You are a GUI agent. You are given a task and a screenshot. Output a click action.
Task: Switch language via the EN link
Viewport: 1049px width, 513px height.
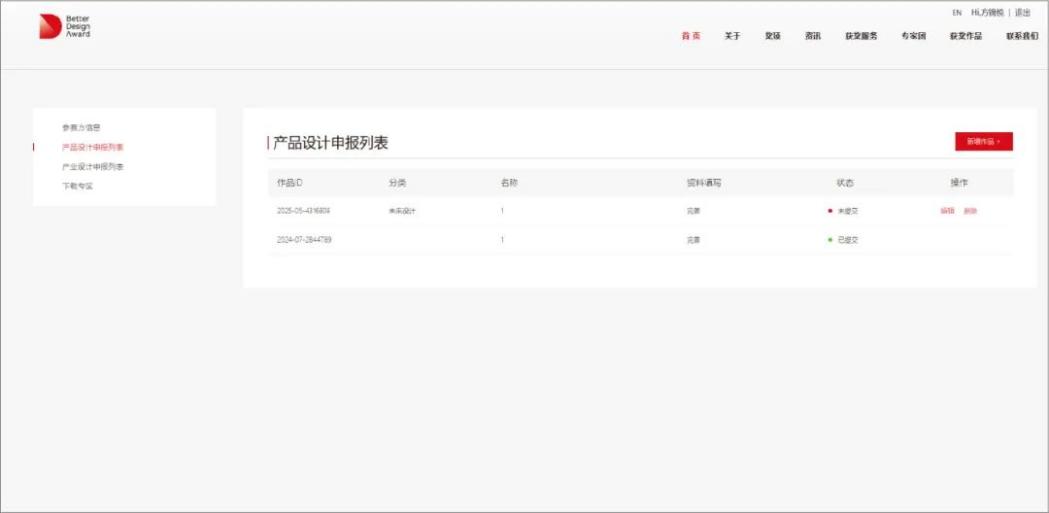click(x=957, y=13)
